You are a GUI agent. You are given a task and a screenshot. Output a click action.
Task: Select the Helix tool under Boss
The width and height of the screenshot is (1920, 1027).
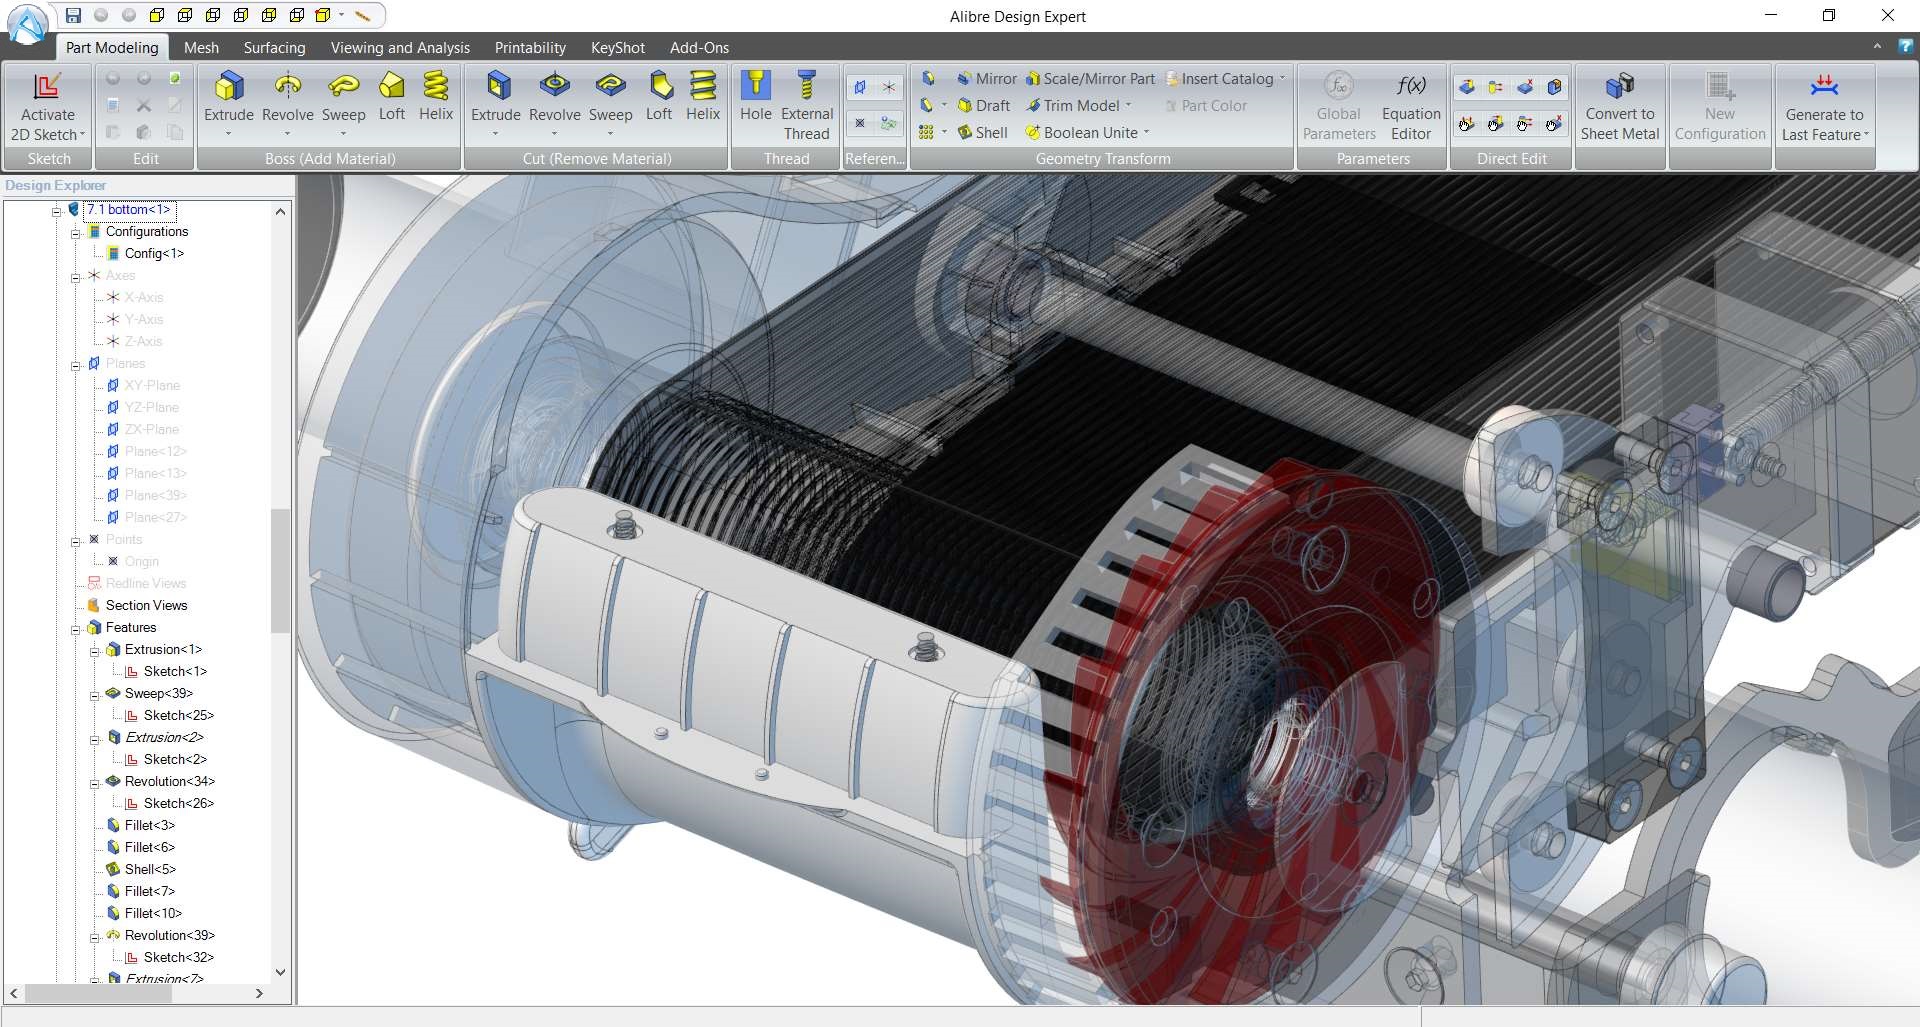(x=435, y=97)
